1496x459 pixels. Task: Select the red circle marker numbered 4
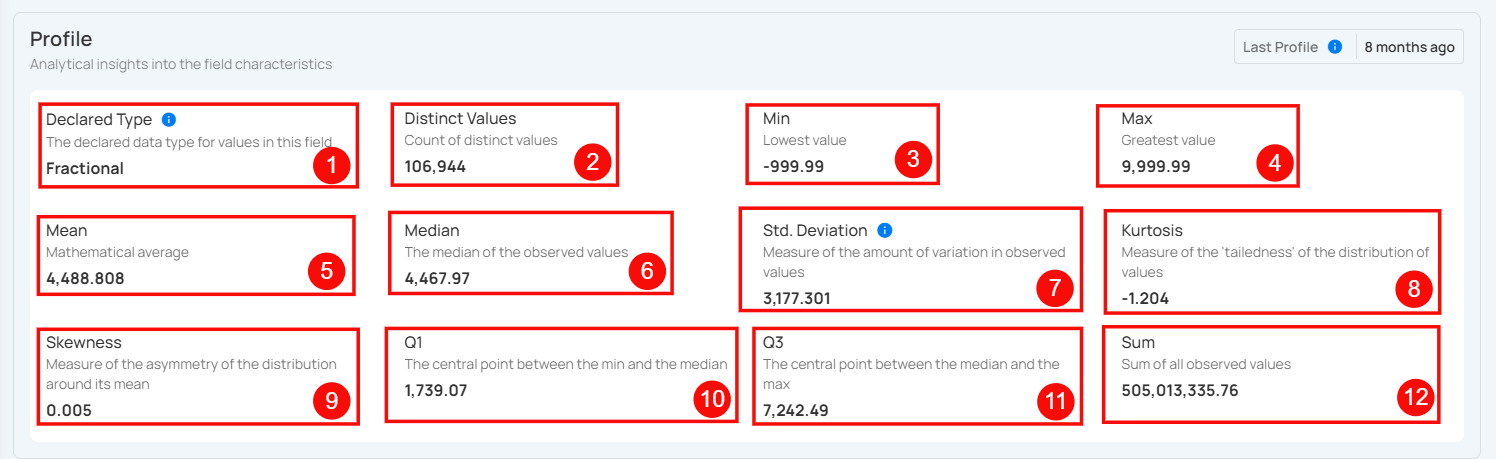tap(1274, 163)
